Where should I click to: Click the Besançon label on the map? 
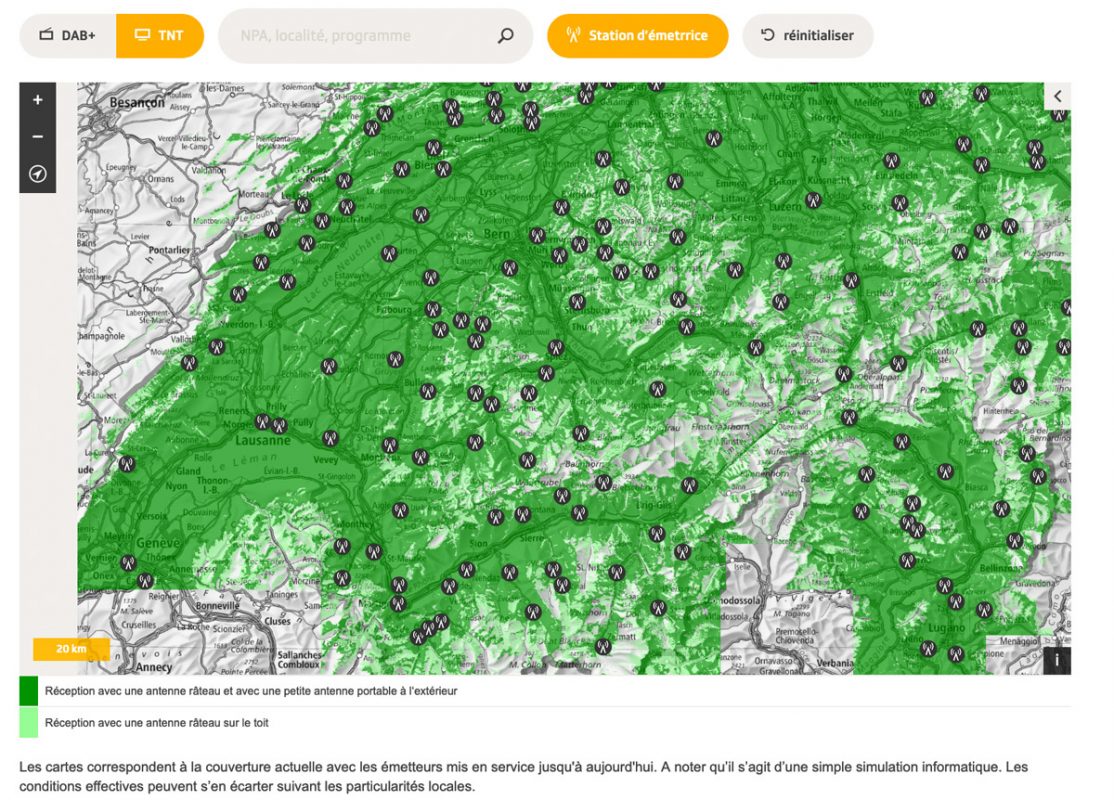(x=137, y=103)
